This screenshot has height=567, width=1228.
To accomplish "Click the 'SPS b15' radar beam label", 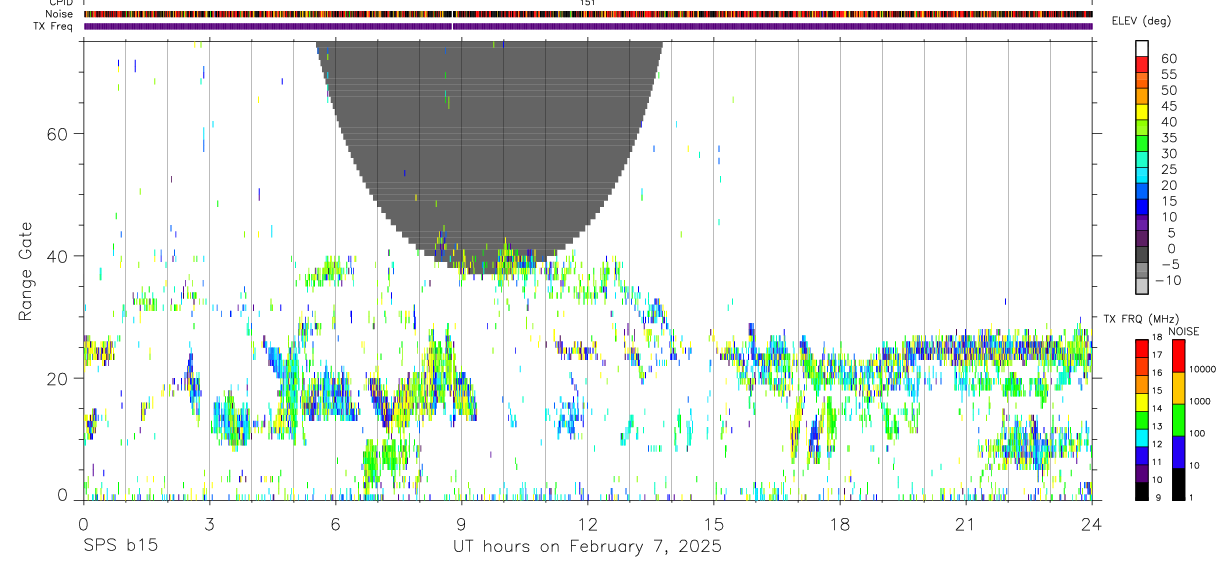I will click(120, 547).
